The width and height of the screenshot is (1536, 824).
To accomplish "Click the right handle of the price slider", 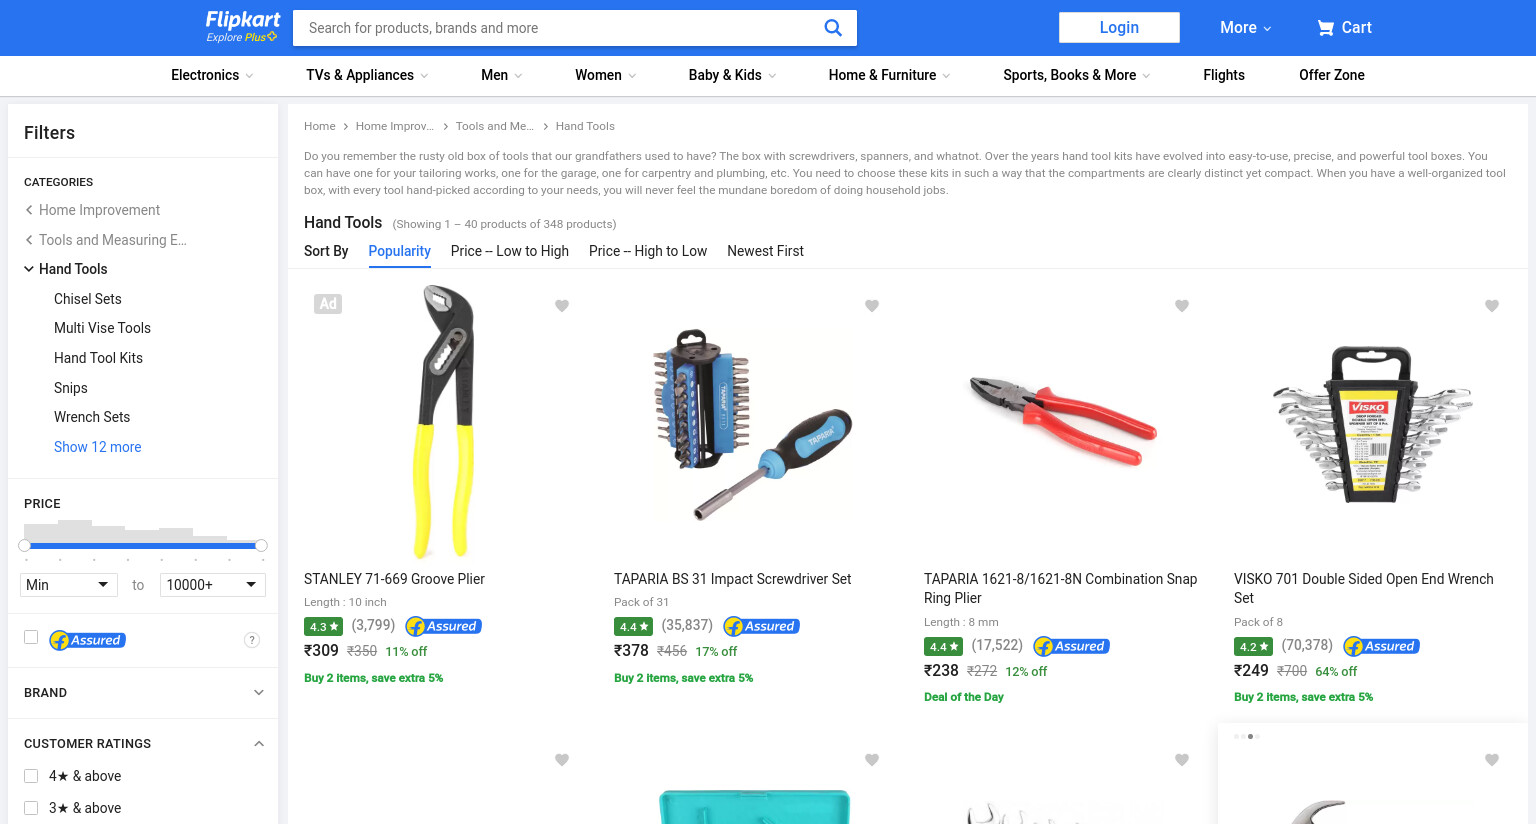I will [x=261, y=545].
